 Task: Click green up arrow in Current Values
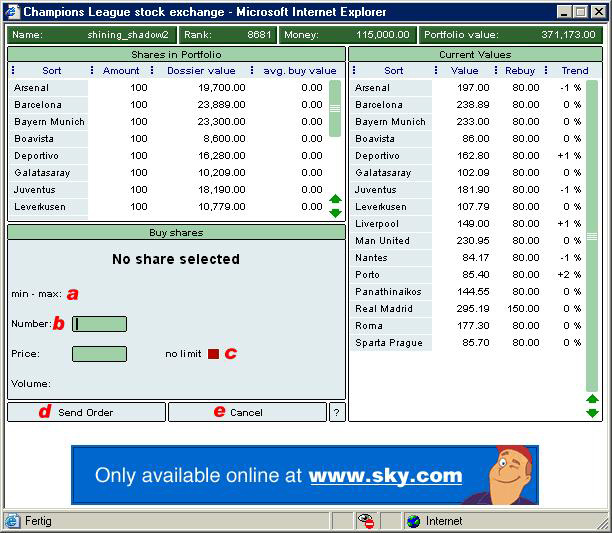[592, 399]
